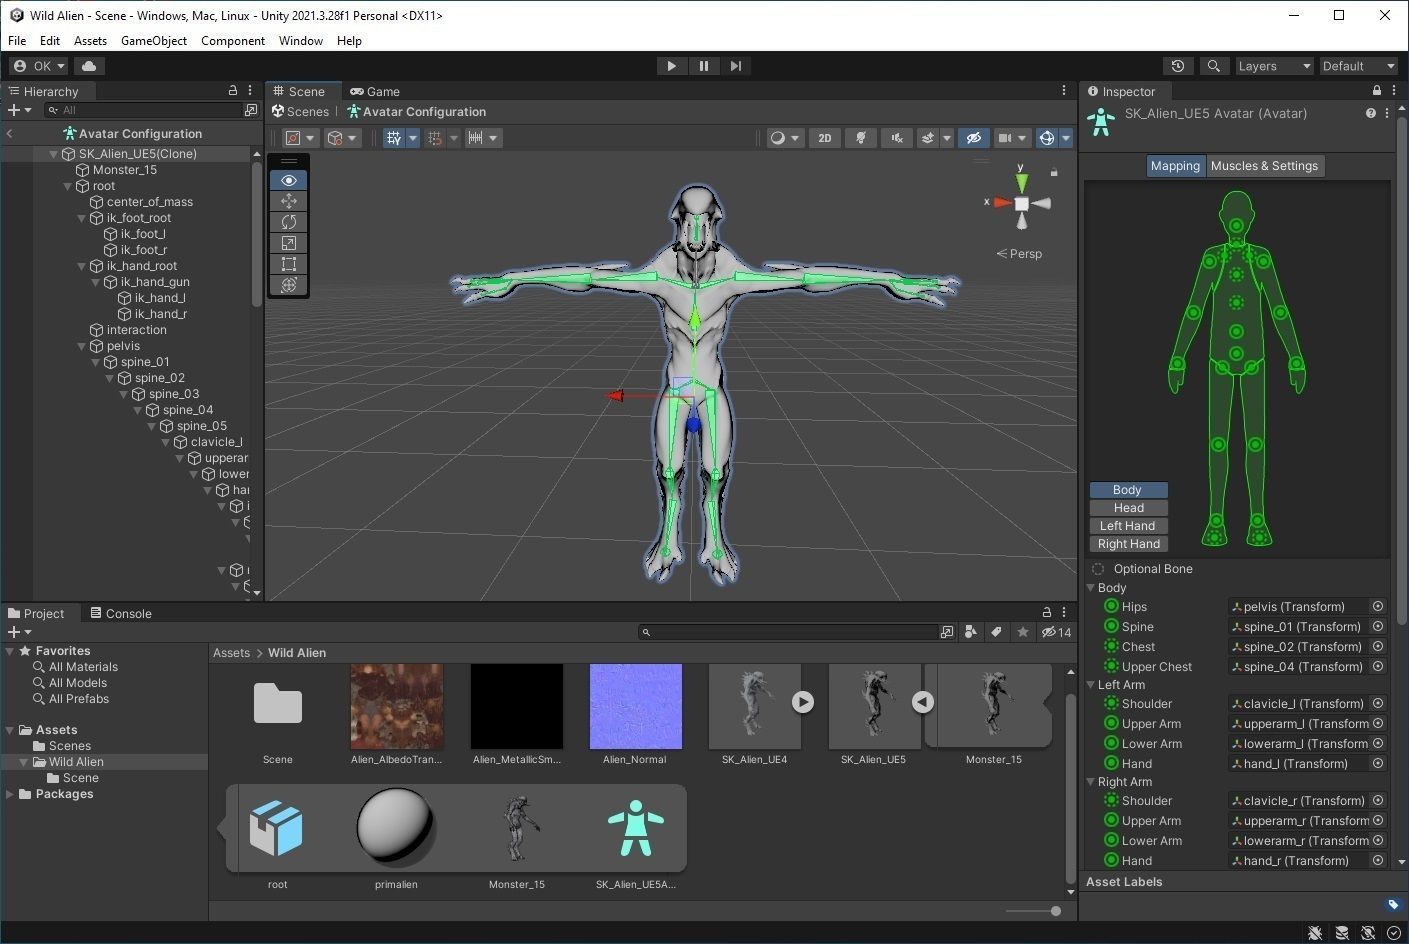This screenshot has width=1409, height=944.
Task: Click the favorites star icon in Project toolbar
Action: click(1022, 632)
